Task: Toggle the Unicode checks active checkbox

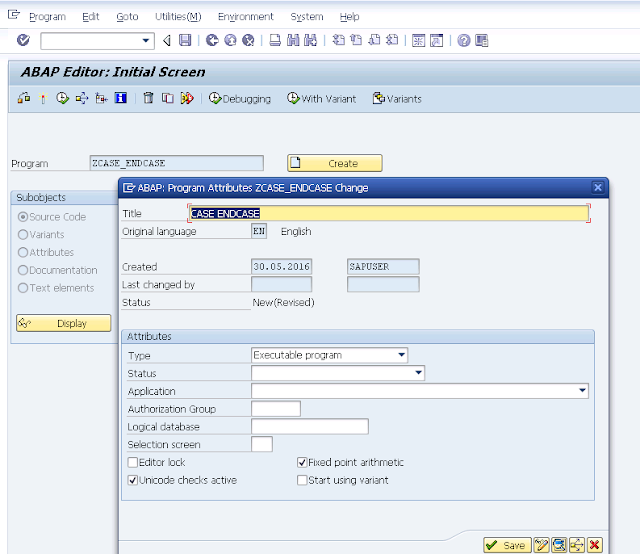Action: 133,480
